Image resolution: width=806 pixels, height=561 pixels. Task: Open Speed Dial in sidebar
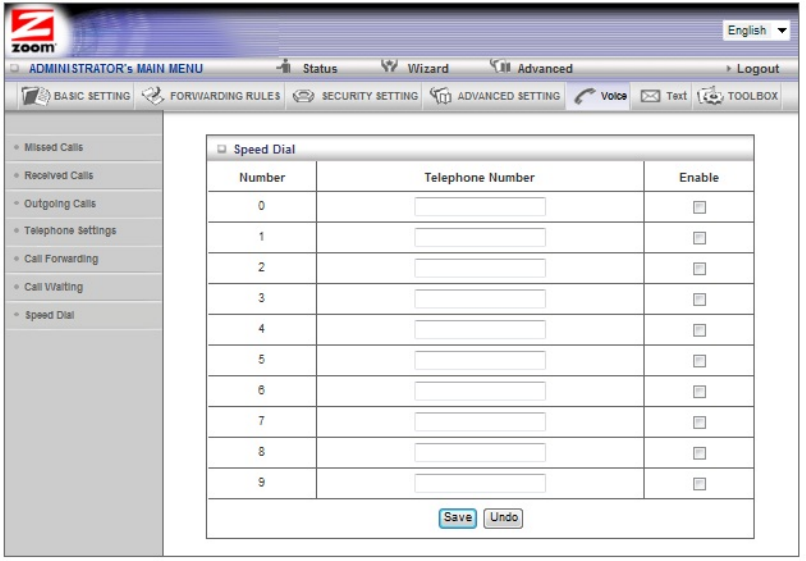pos(49,315)
